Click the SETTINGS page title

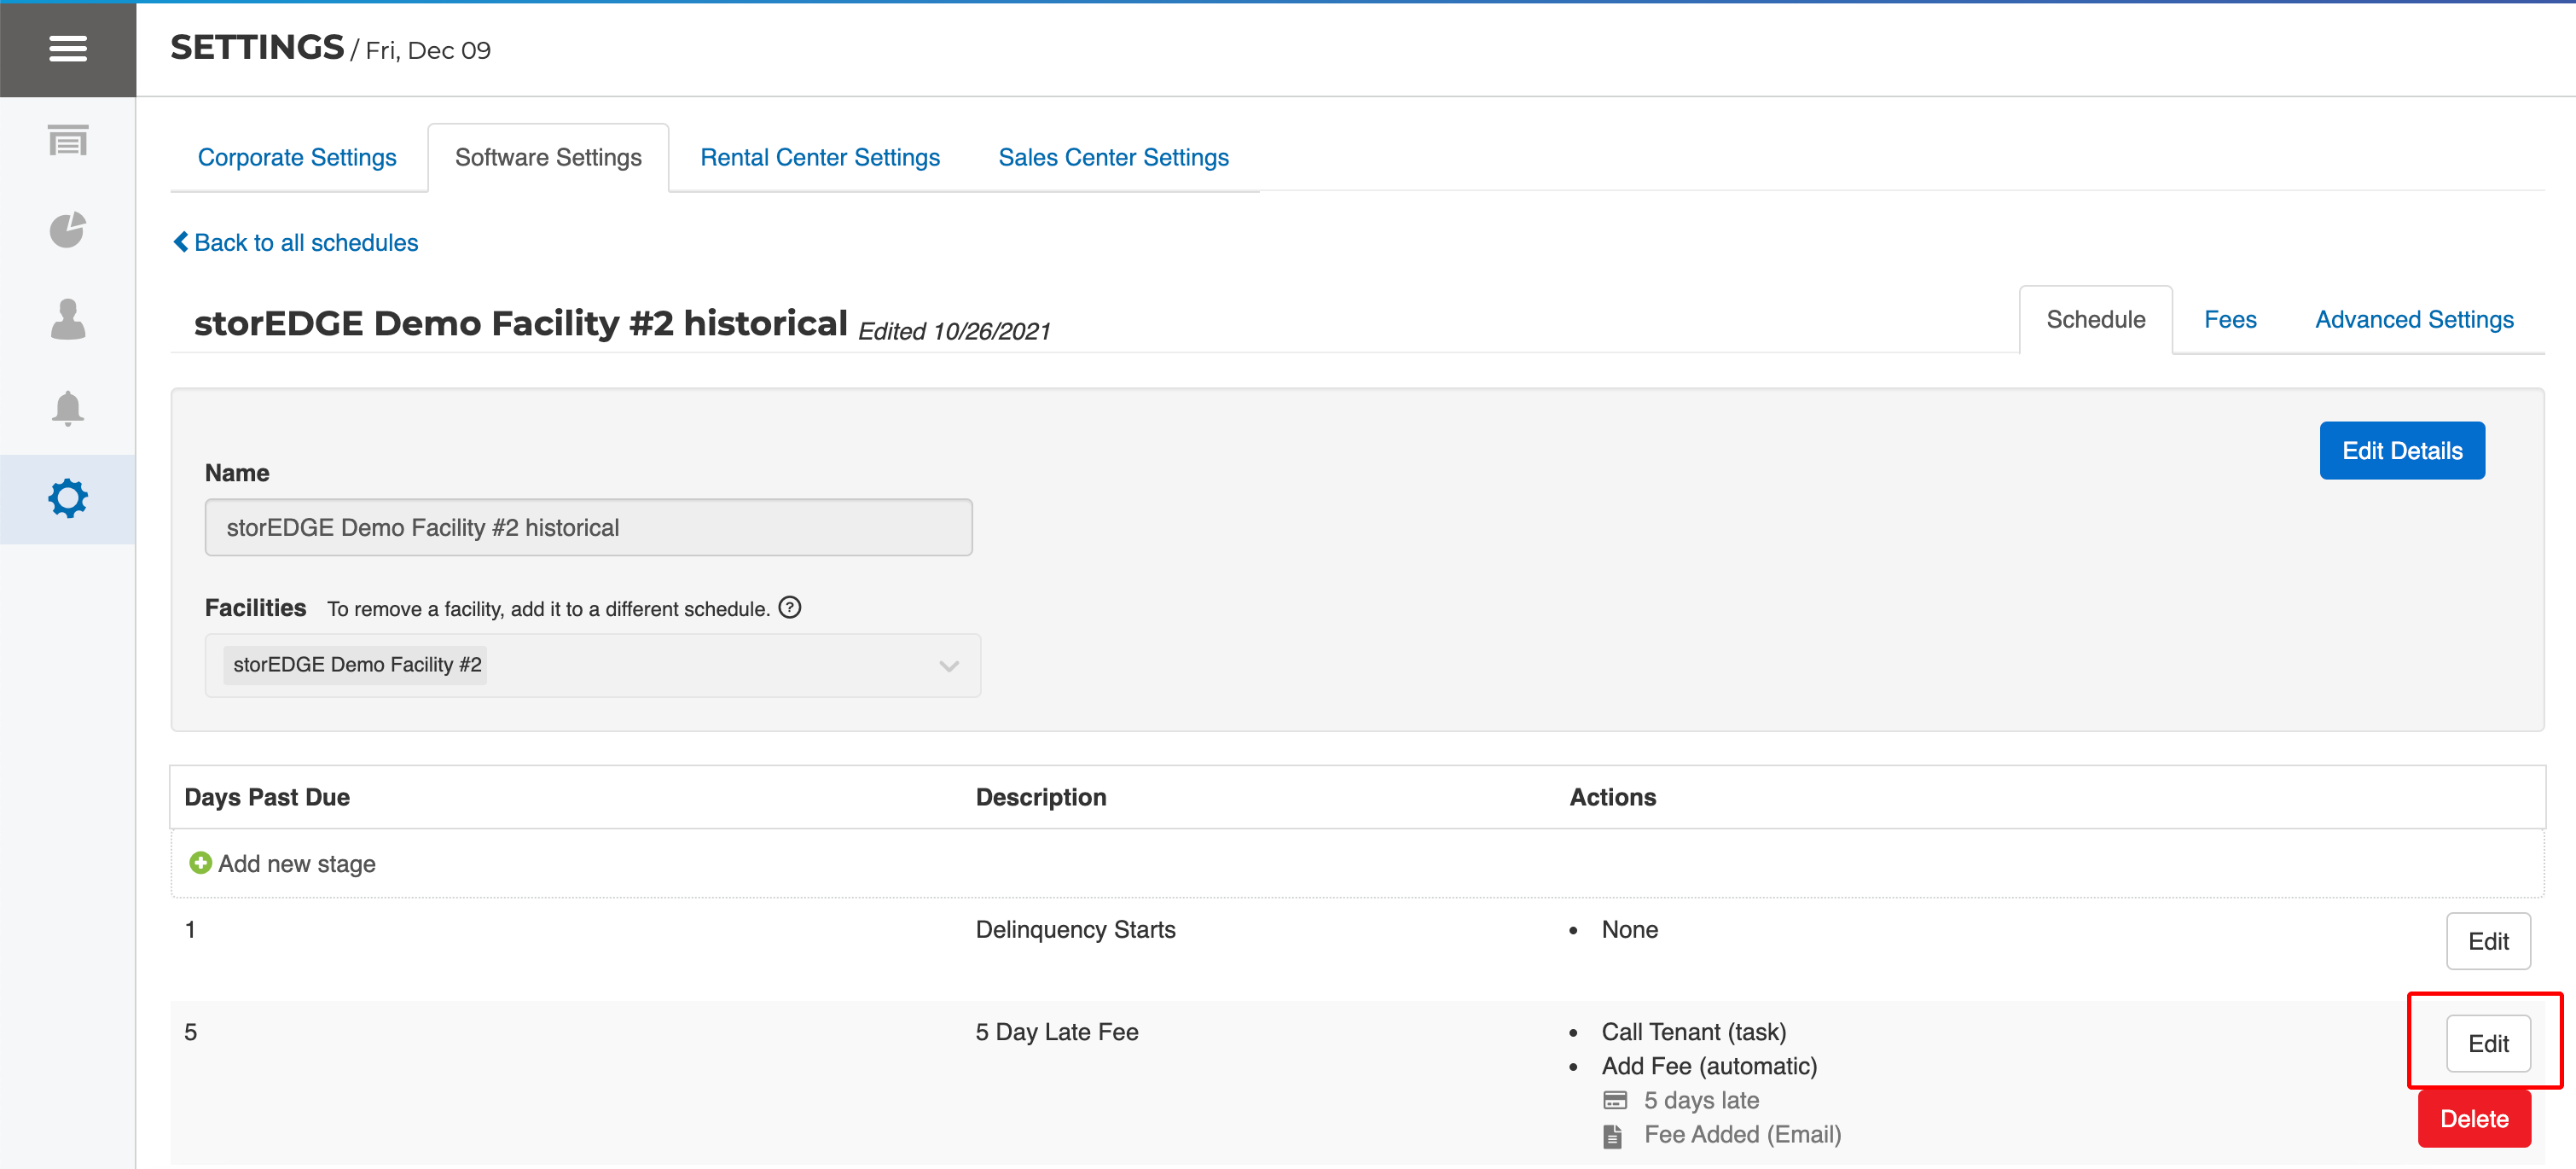257,47
